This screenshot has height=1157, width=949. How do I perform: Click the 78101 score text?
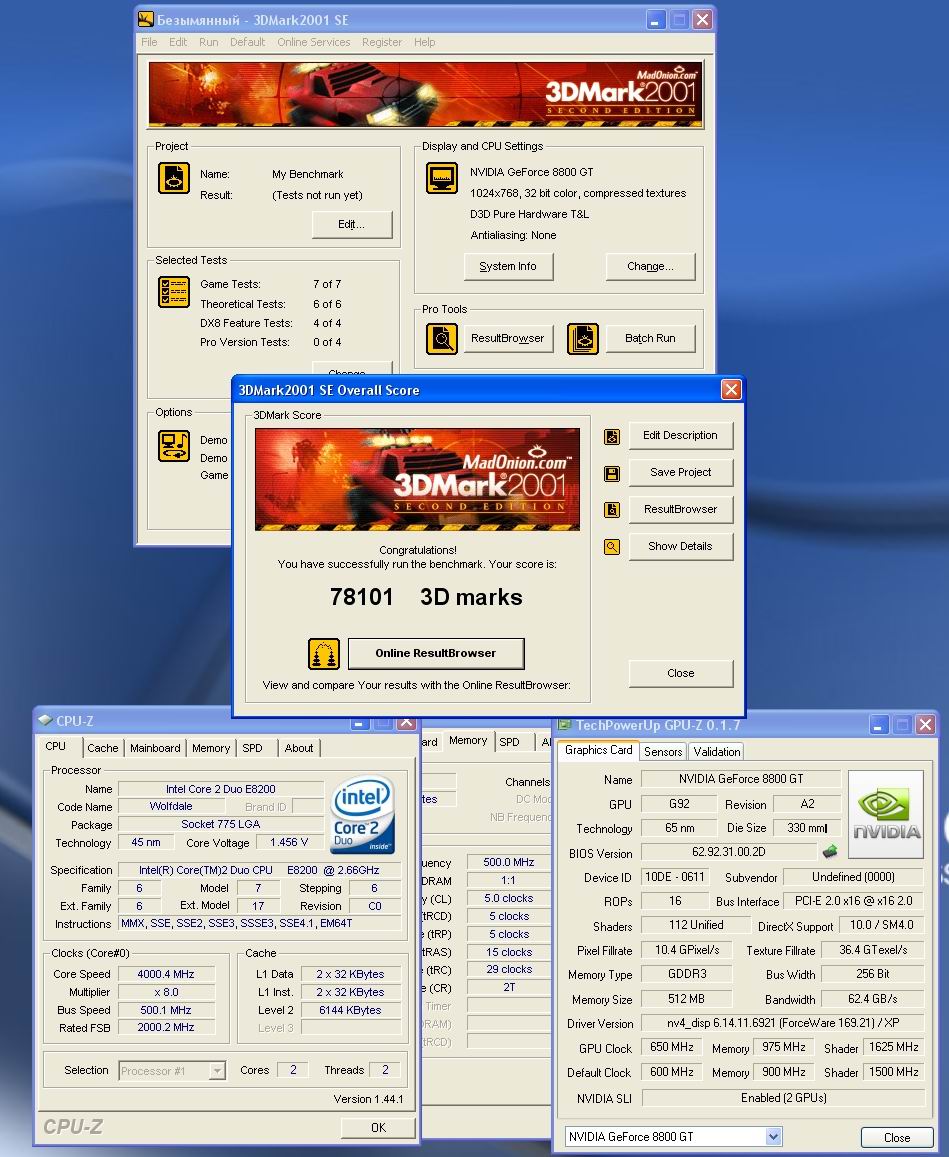(x=362, y=597)
